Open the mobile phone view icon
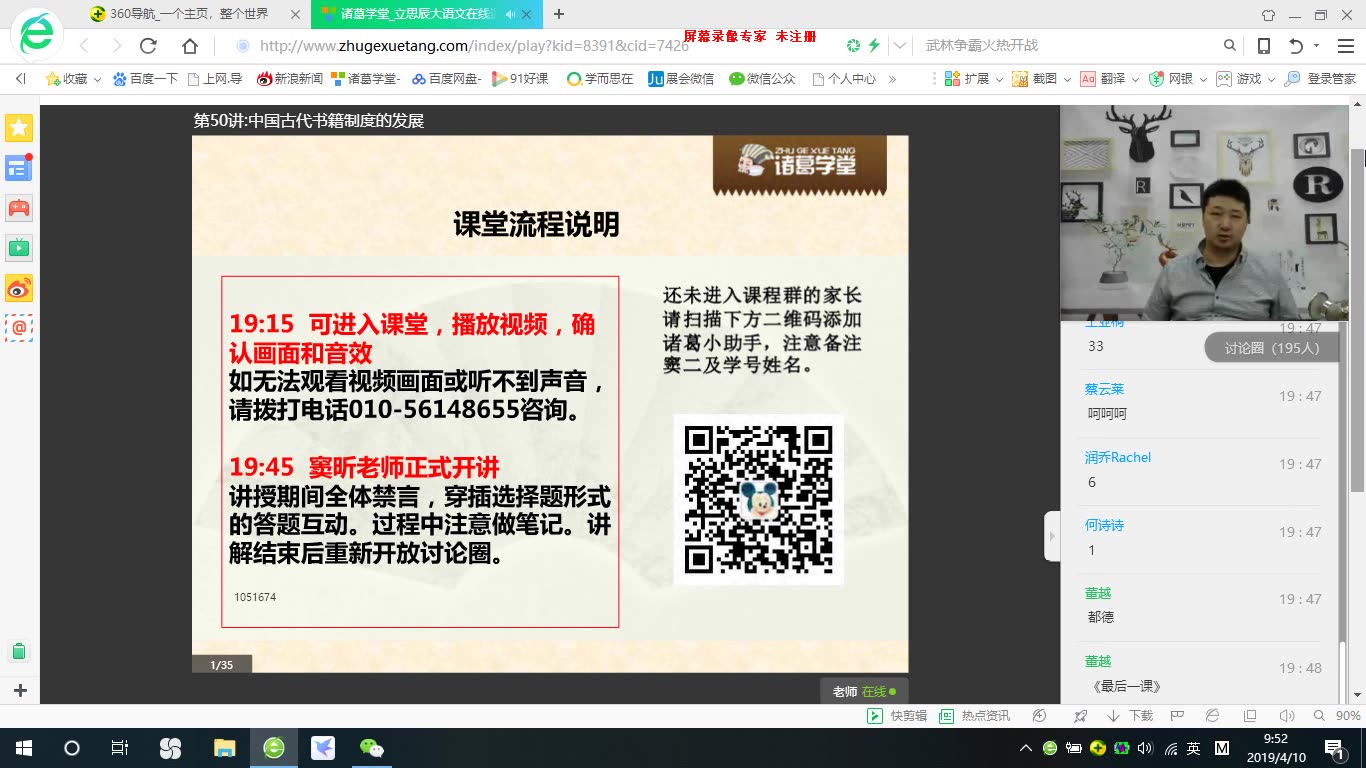Image resolution: width=1366 pixels, height=768 pixels. coord(1264,46)
